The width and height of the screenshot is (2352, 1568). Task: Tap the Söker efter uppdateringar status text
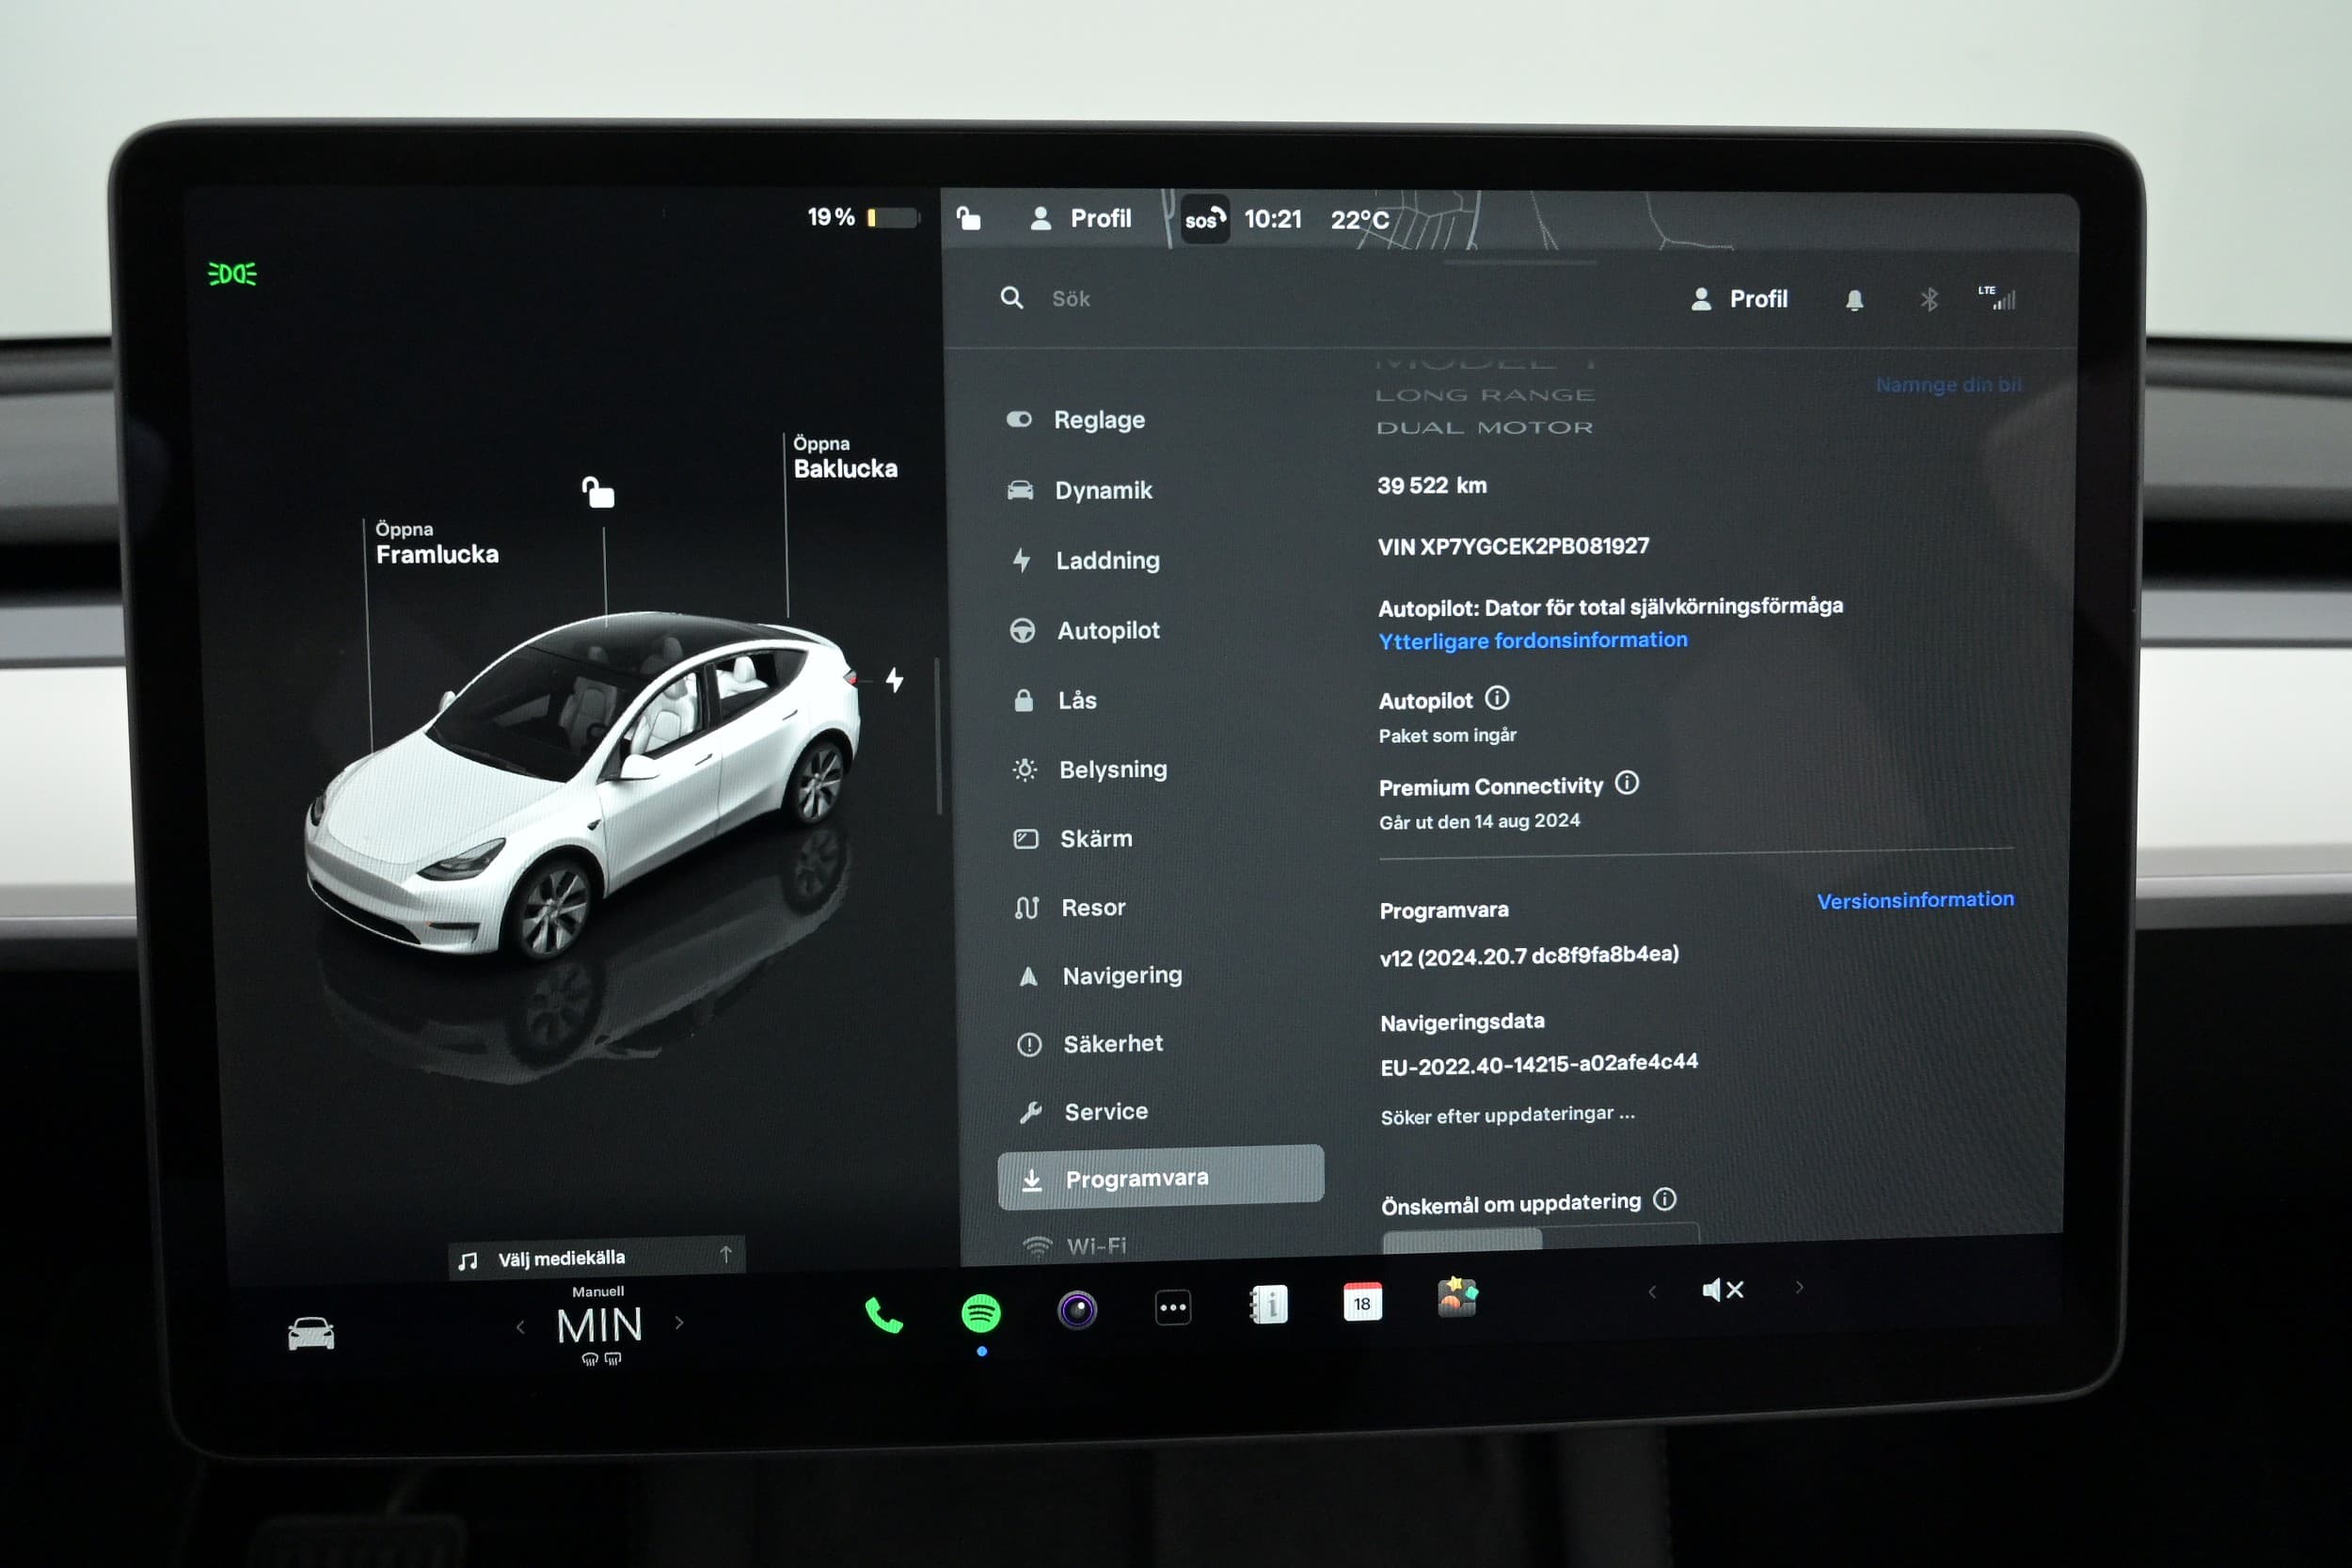pyautogui.click(x=1508, y=1115)
